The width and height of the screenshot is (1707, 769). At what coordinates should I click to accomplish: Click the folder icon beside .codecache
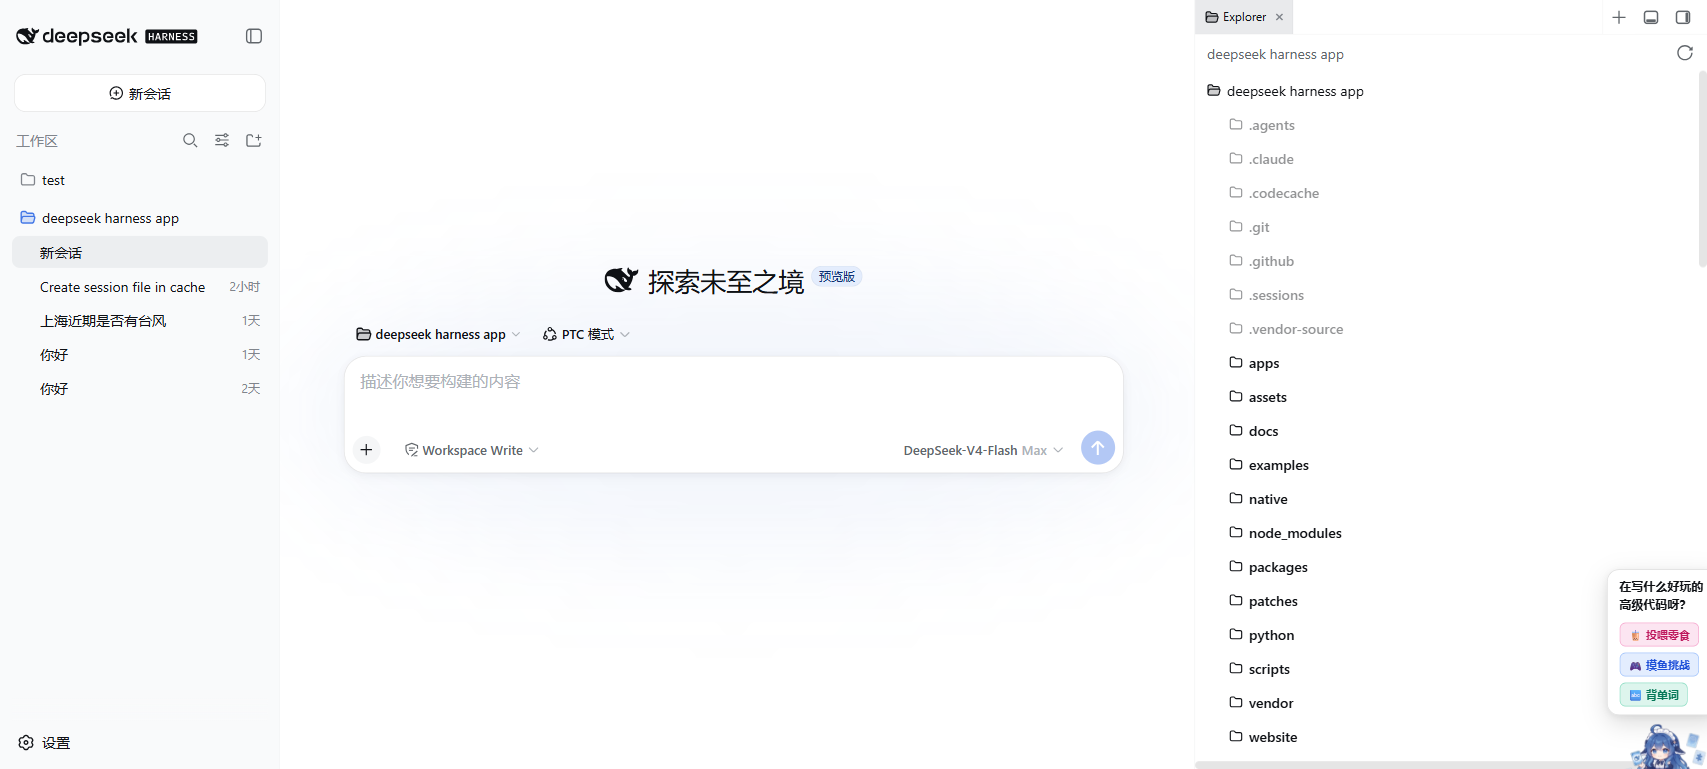[1236, 193]
